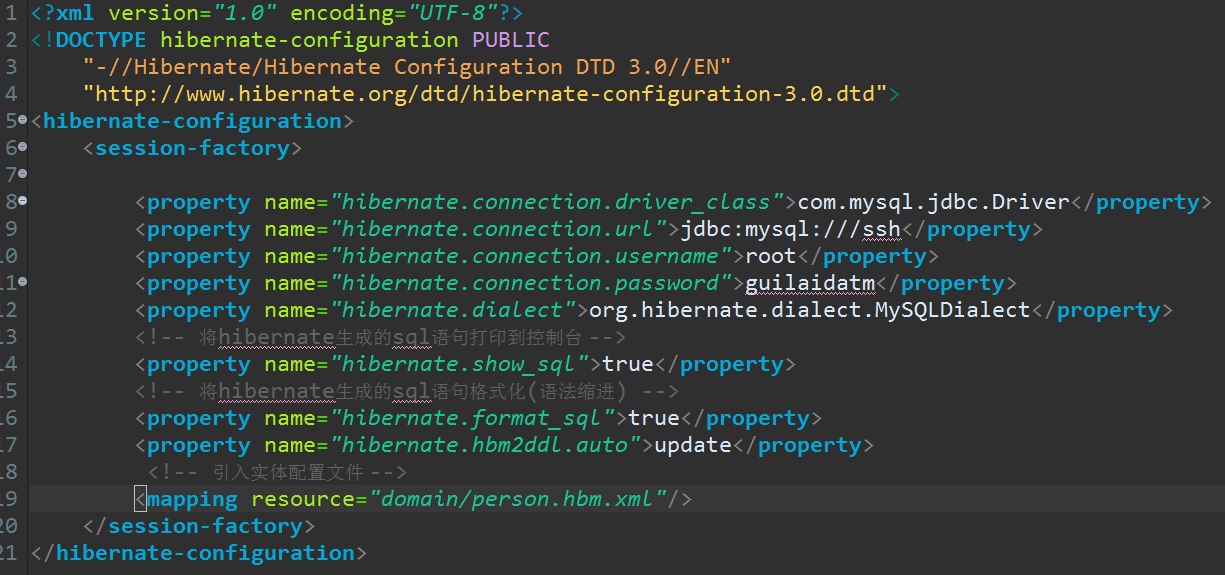Image resolution: width=1225 pixels, height=575 pixels.
Task: Place cursor in com.mysql.jdbc.Driver value
Action: point(934,202)
